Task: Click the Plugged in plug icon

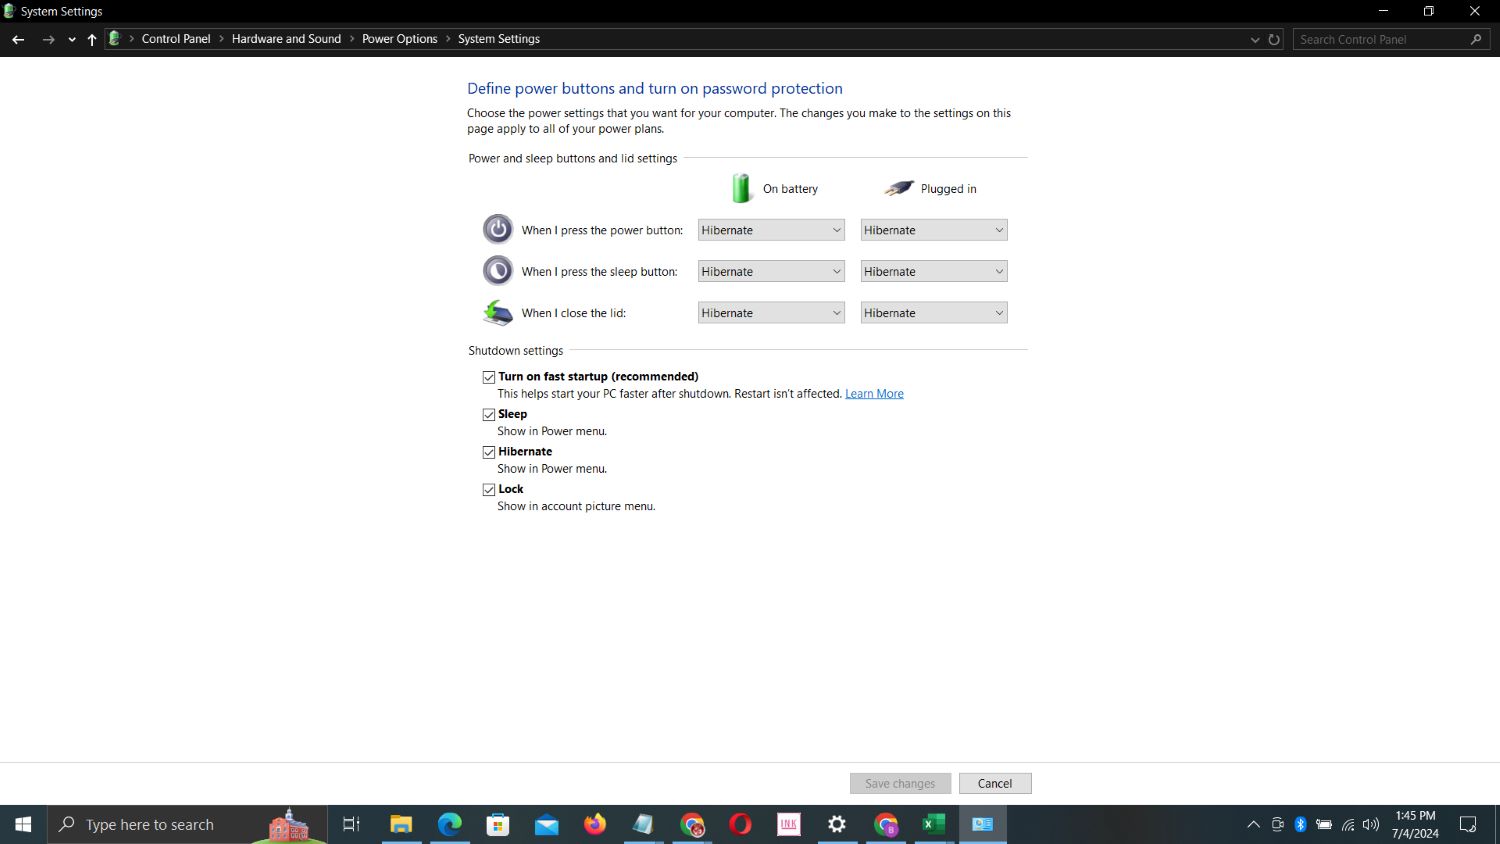Action: pos(899,188)
